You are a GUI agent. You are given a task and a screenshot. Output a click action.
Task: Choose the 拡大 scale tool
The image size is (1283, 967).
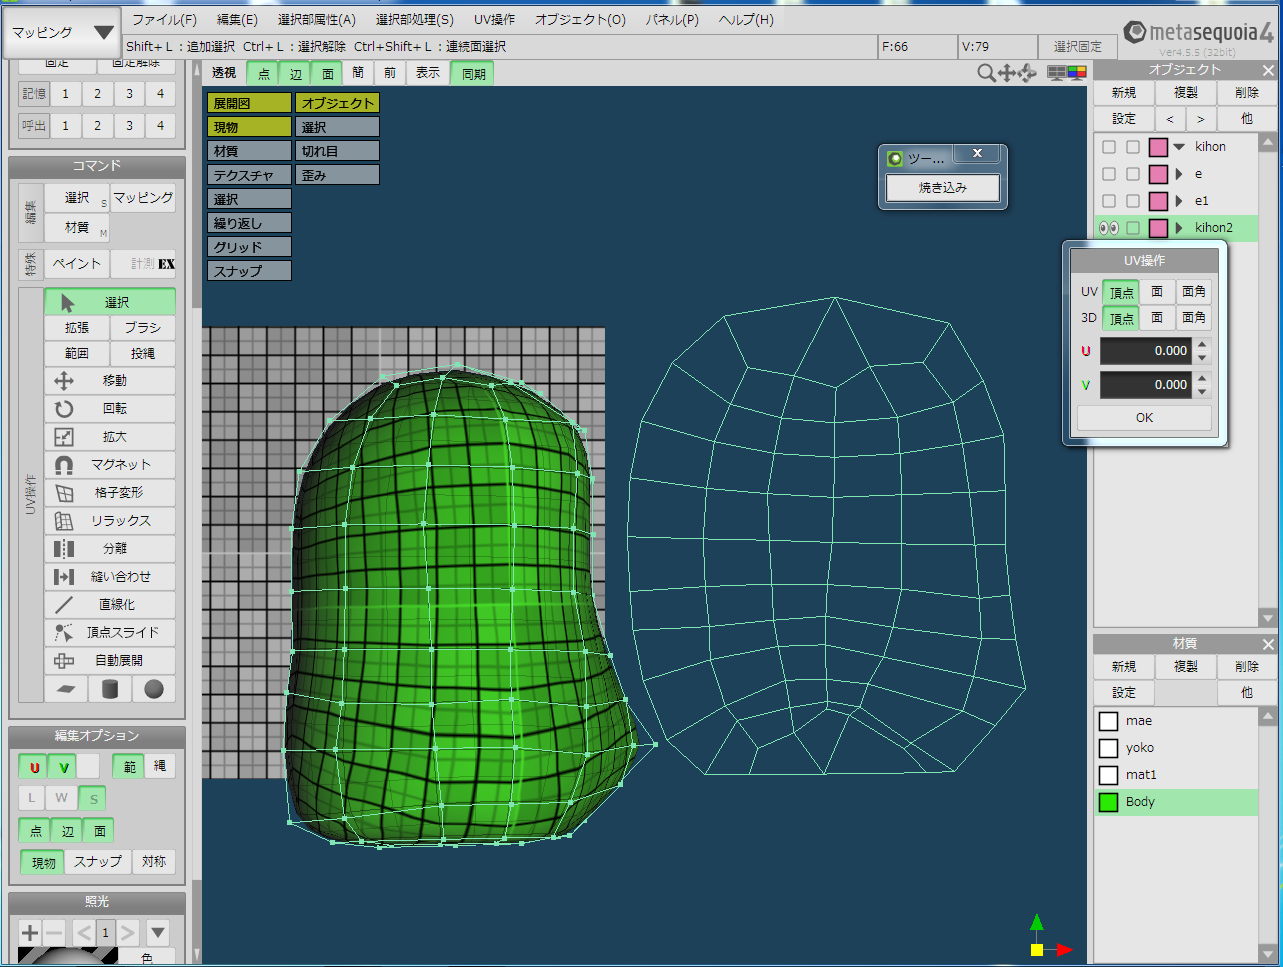(x=110, y=437)
